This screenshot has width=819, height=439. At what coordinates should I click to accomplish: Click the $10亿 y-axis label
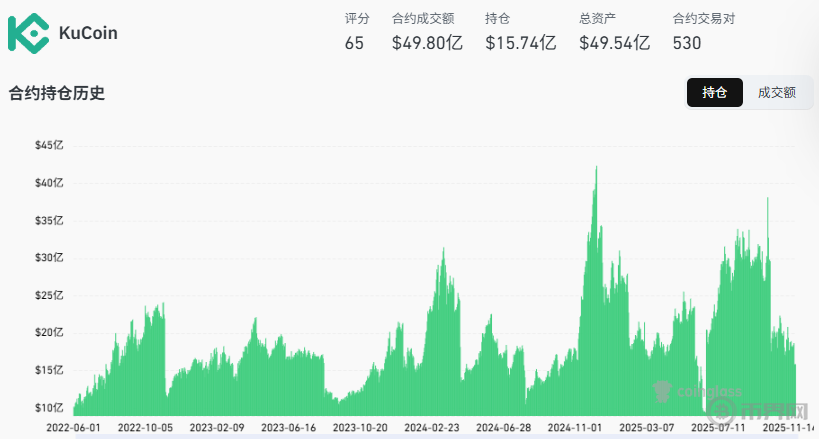point(49,408)
